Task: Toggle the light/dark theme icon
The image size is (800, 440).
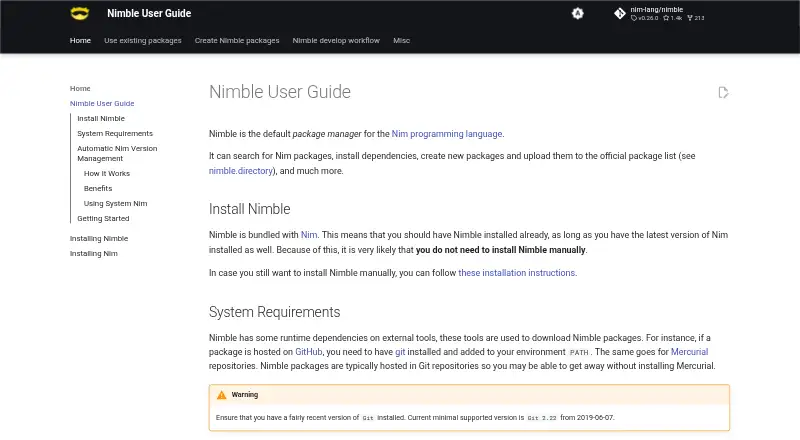Action: 577,13
